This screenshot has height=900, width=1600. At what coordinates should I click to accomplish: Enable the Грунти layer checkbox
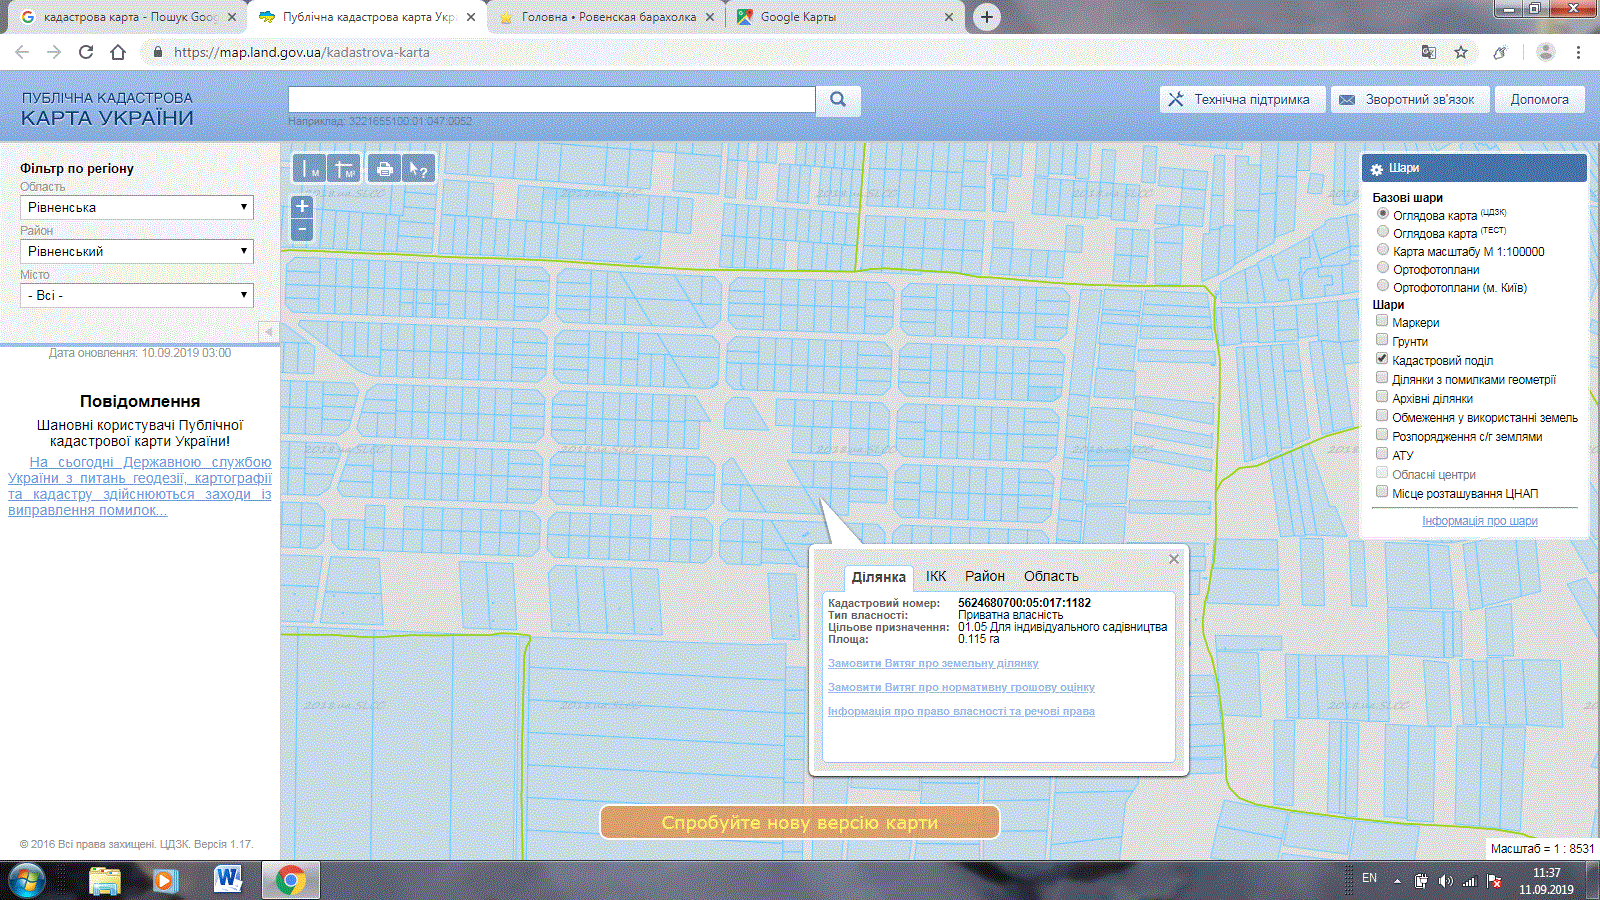(1382, 340)
